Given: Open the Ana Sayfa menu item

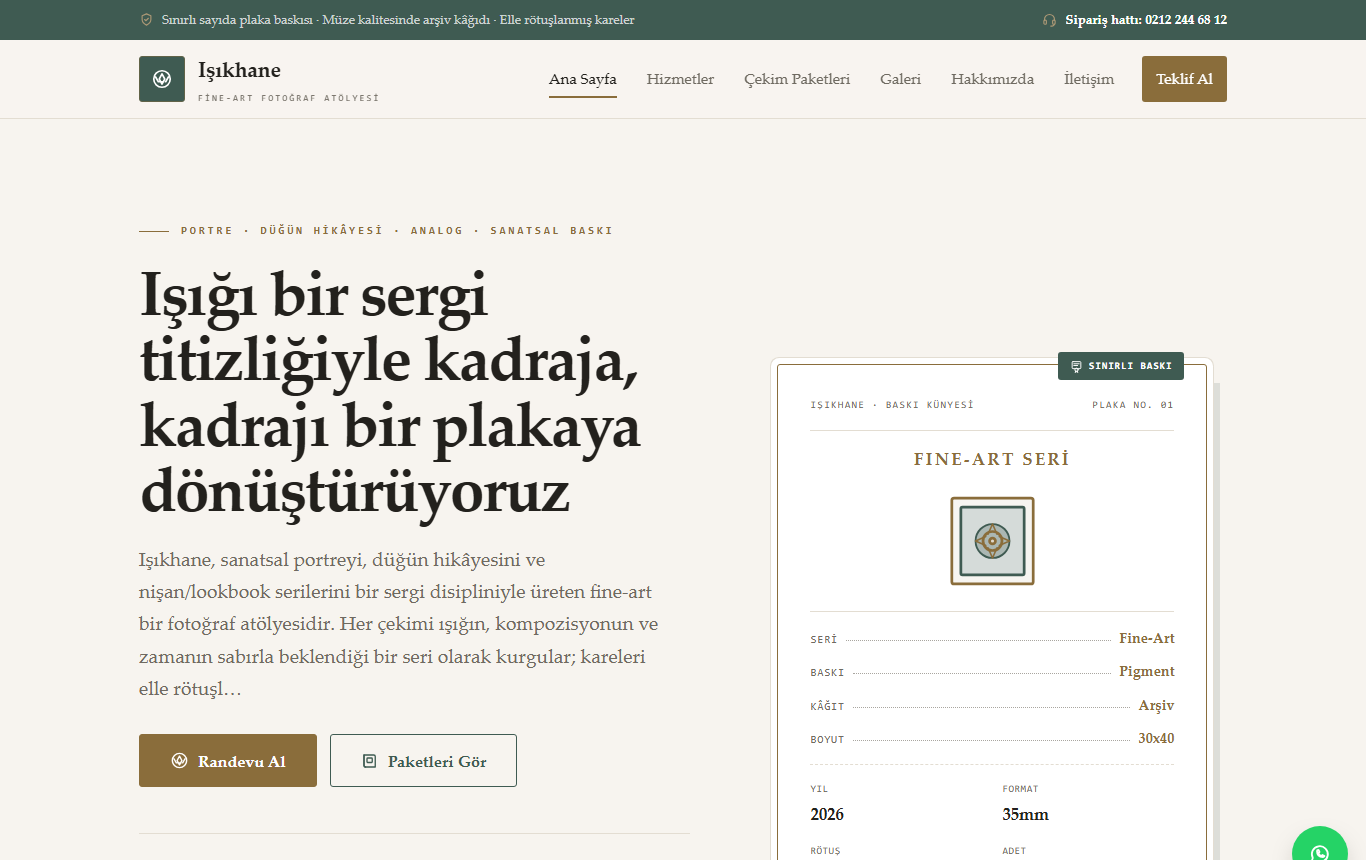Looking at the screenshot, I should pyautogui.click(x=583, y=79).
